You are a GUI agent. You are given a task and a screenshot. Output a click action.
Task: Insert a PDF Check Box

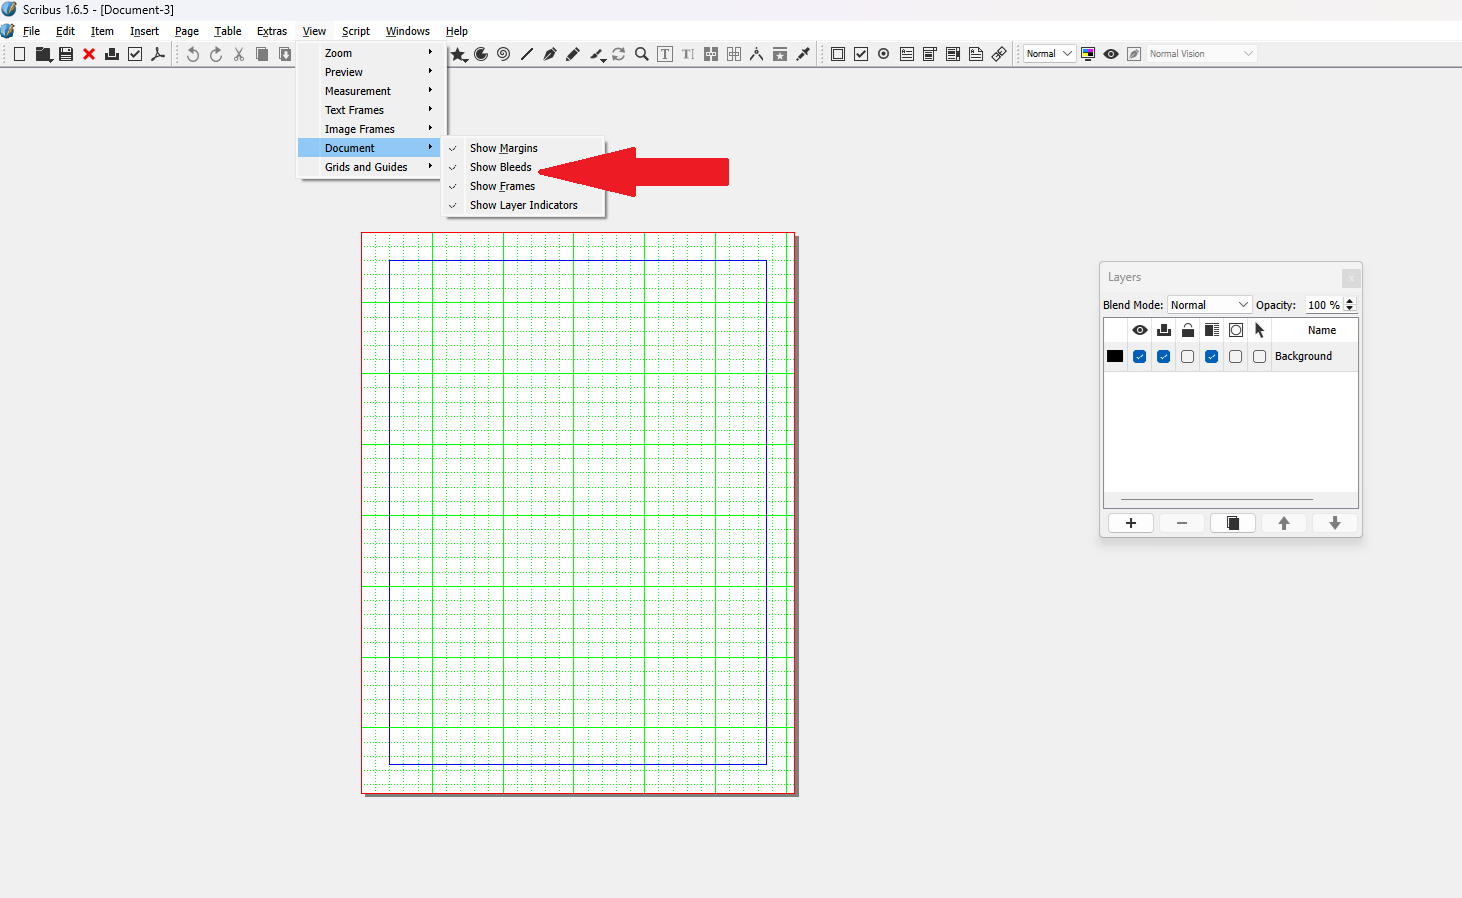click(861, 54)
